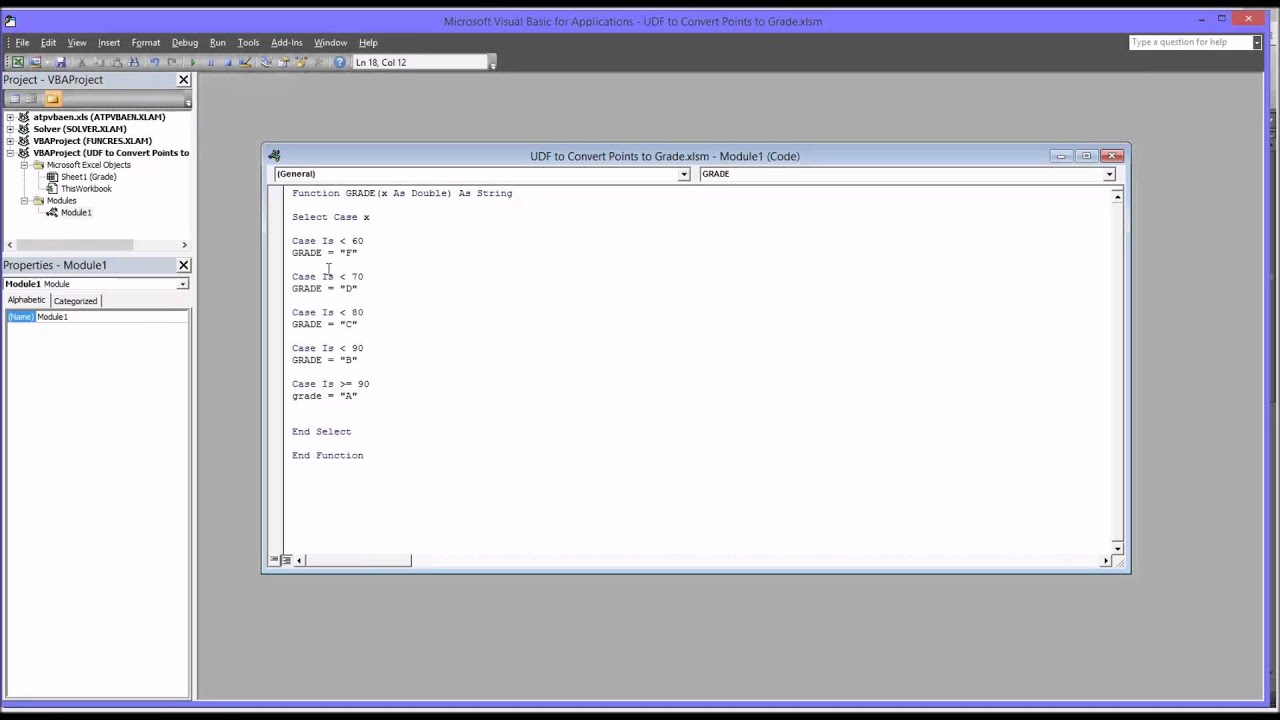This screenshot has height=720, width=1280.
Task: Expand VBAProject (FUNCRES.XLAM) project node
Action: pos(10,141)
